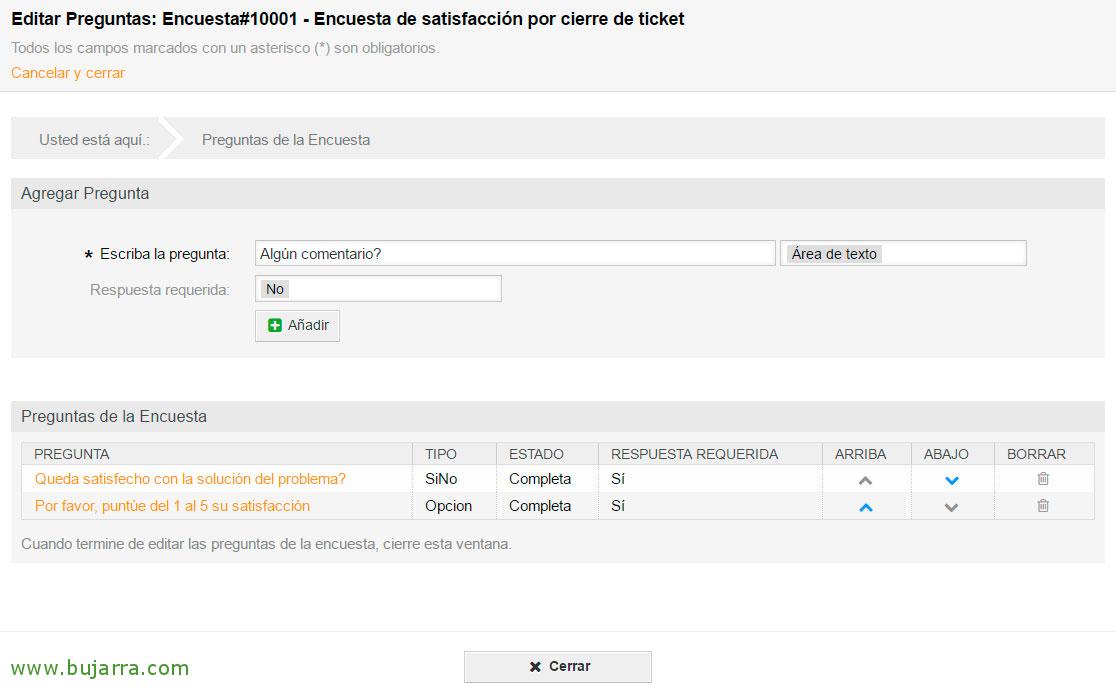Click the www.bujarra.com watermark
Image resolution: width=1116 pixels, height=690 pixels.
[100, 668]
